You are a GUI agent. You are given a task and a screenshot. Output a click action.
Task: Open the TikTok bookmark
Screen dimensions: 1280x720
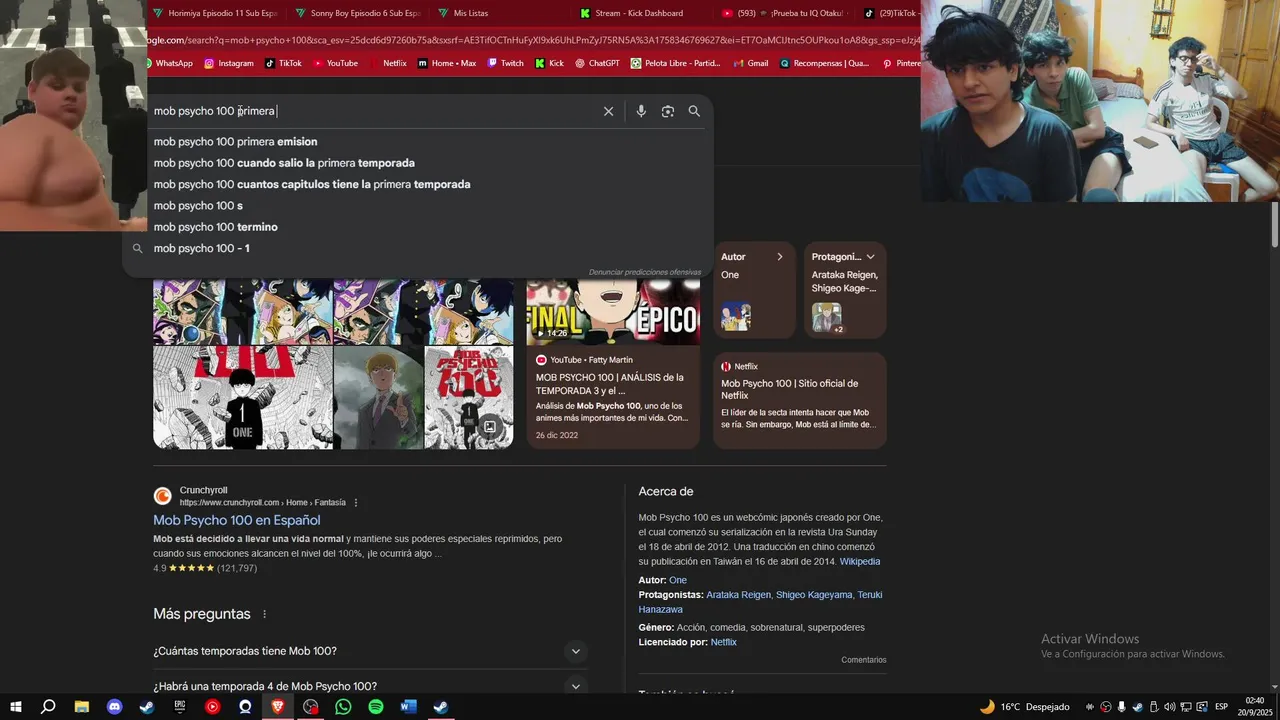coord(283,63)
